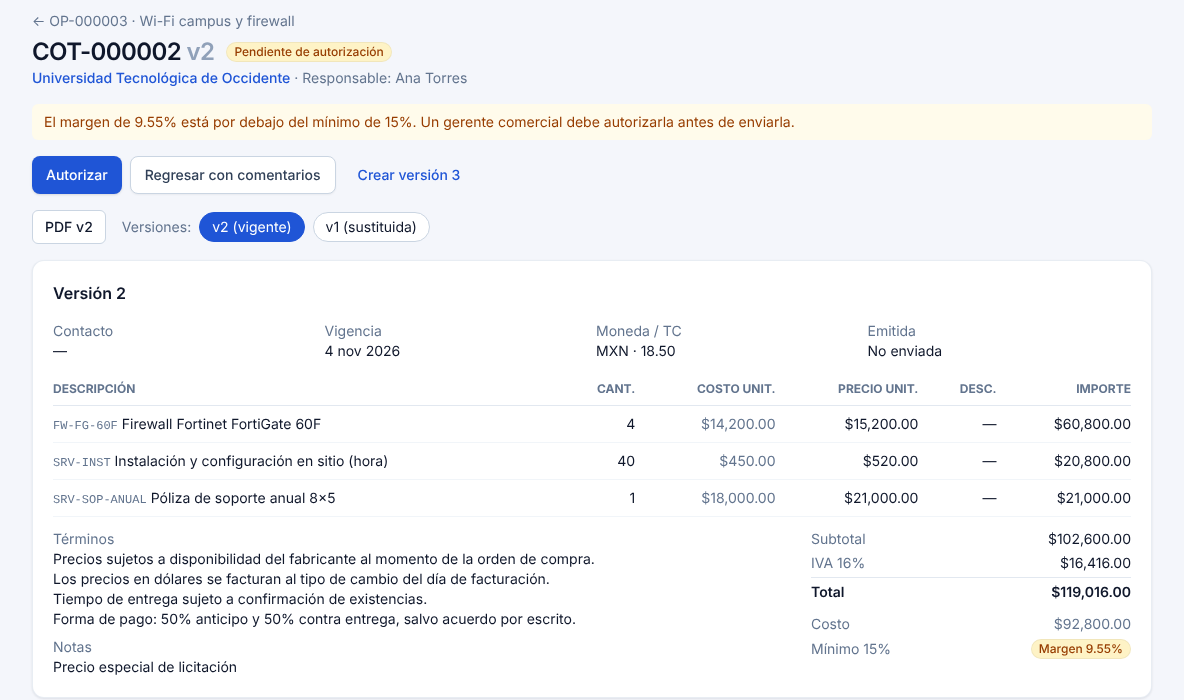
Task: Click Responsable: Ana Torres text
Action: (384, 78)
